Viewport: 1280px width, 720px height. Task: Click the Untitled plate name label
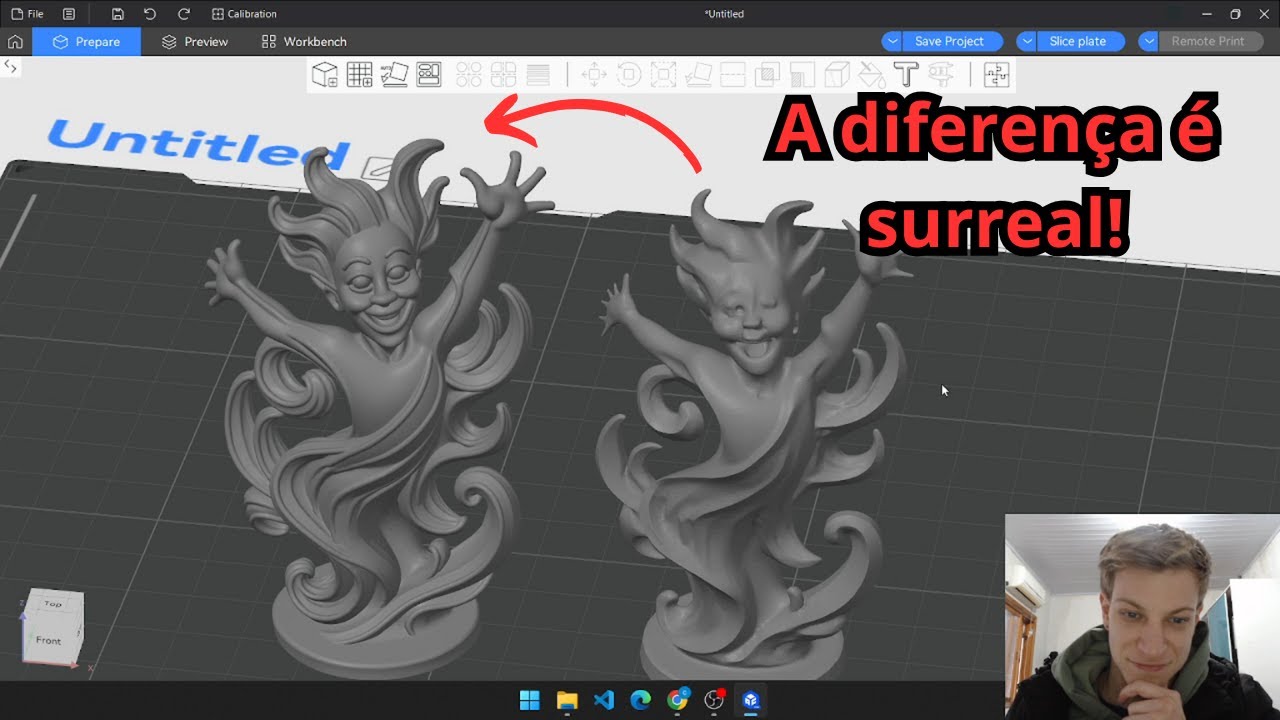pos(198,144)
